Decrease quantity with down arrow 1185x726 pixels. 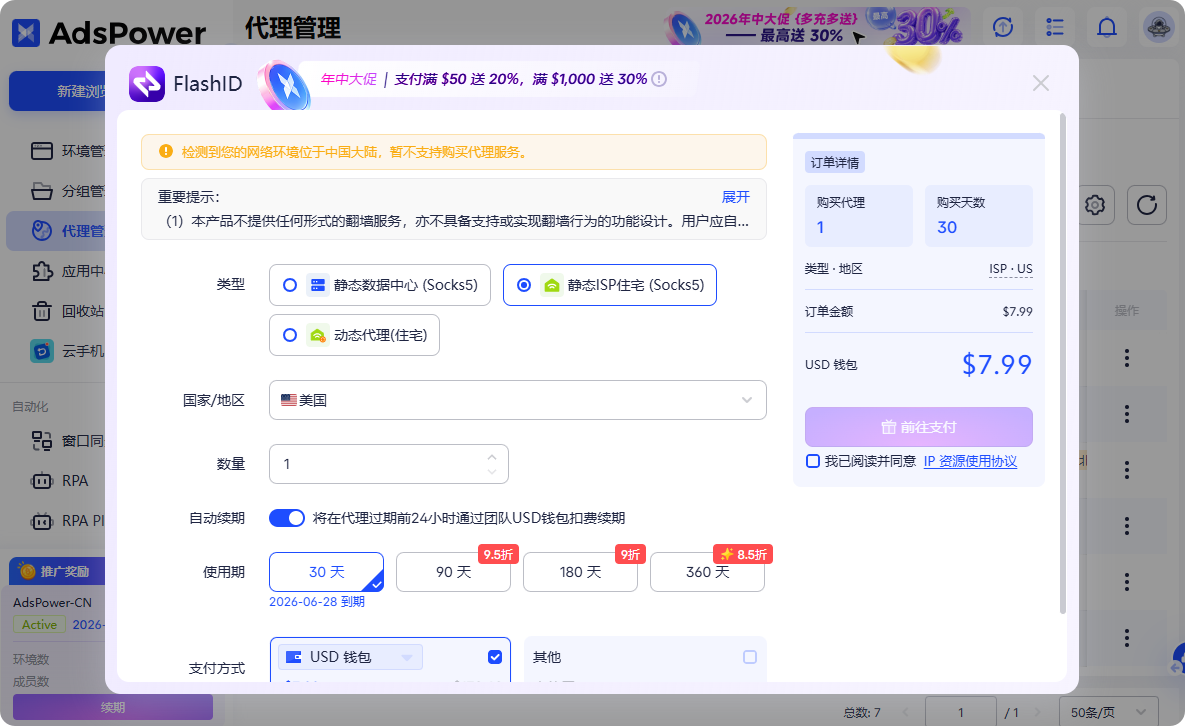pos(492,471)
